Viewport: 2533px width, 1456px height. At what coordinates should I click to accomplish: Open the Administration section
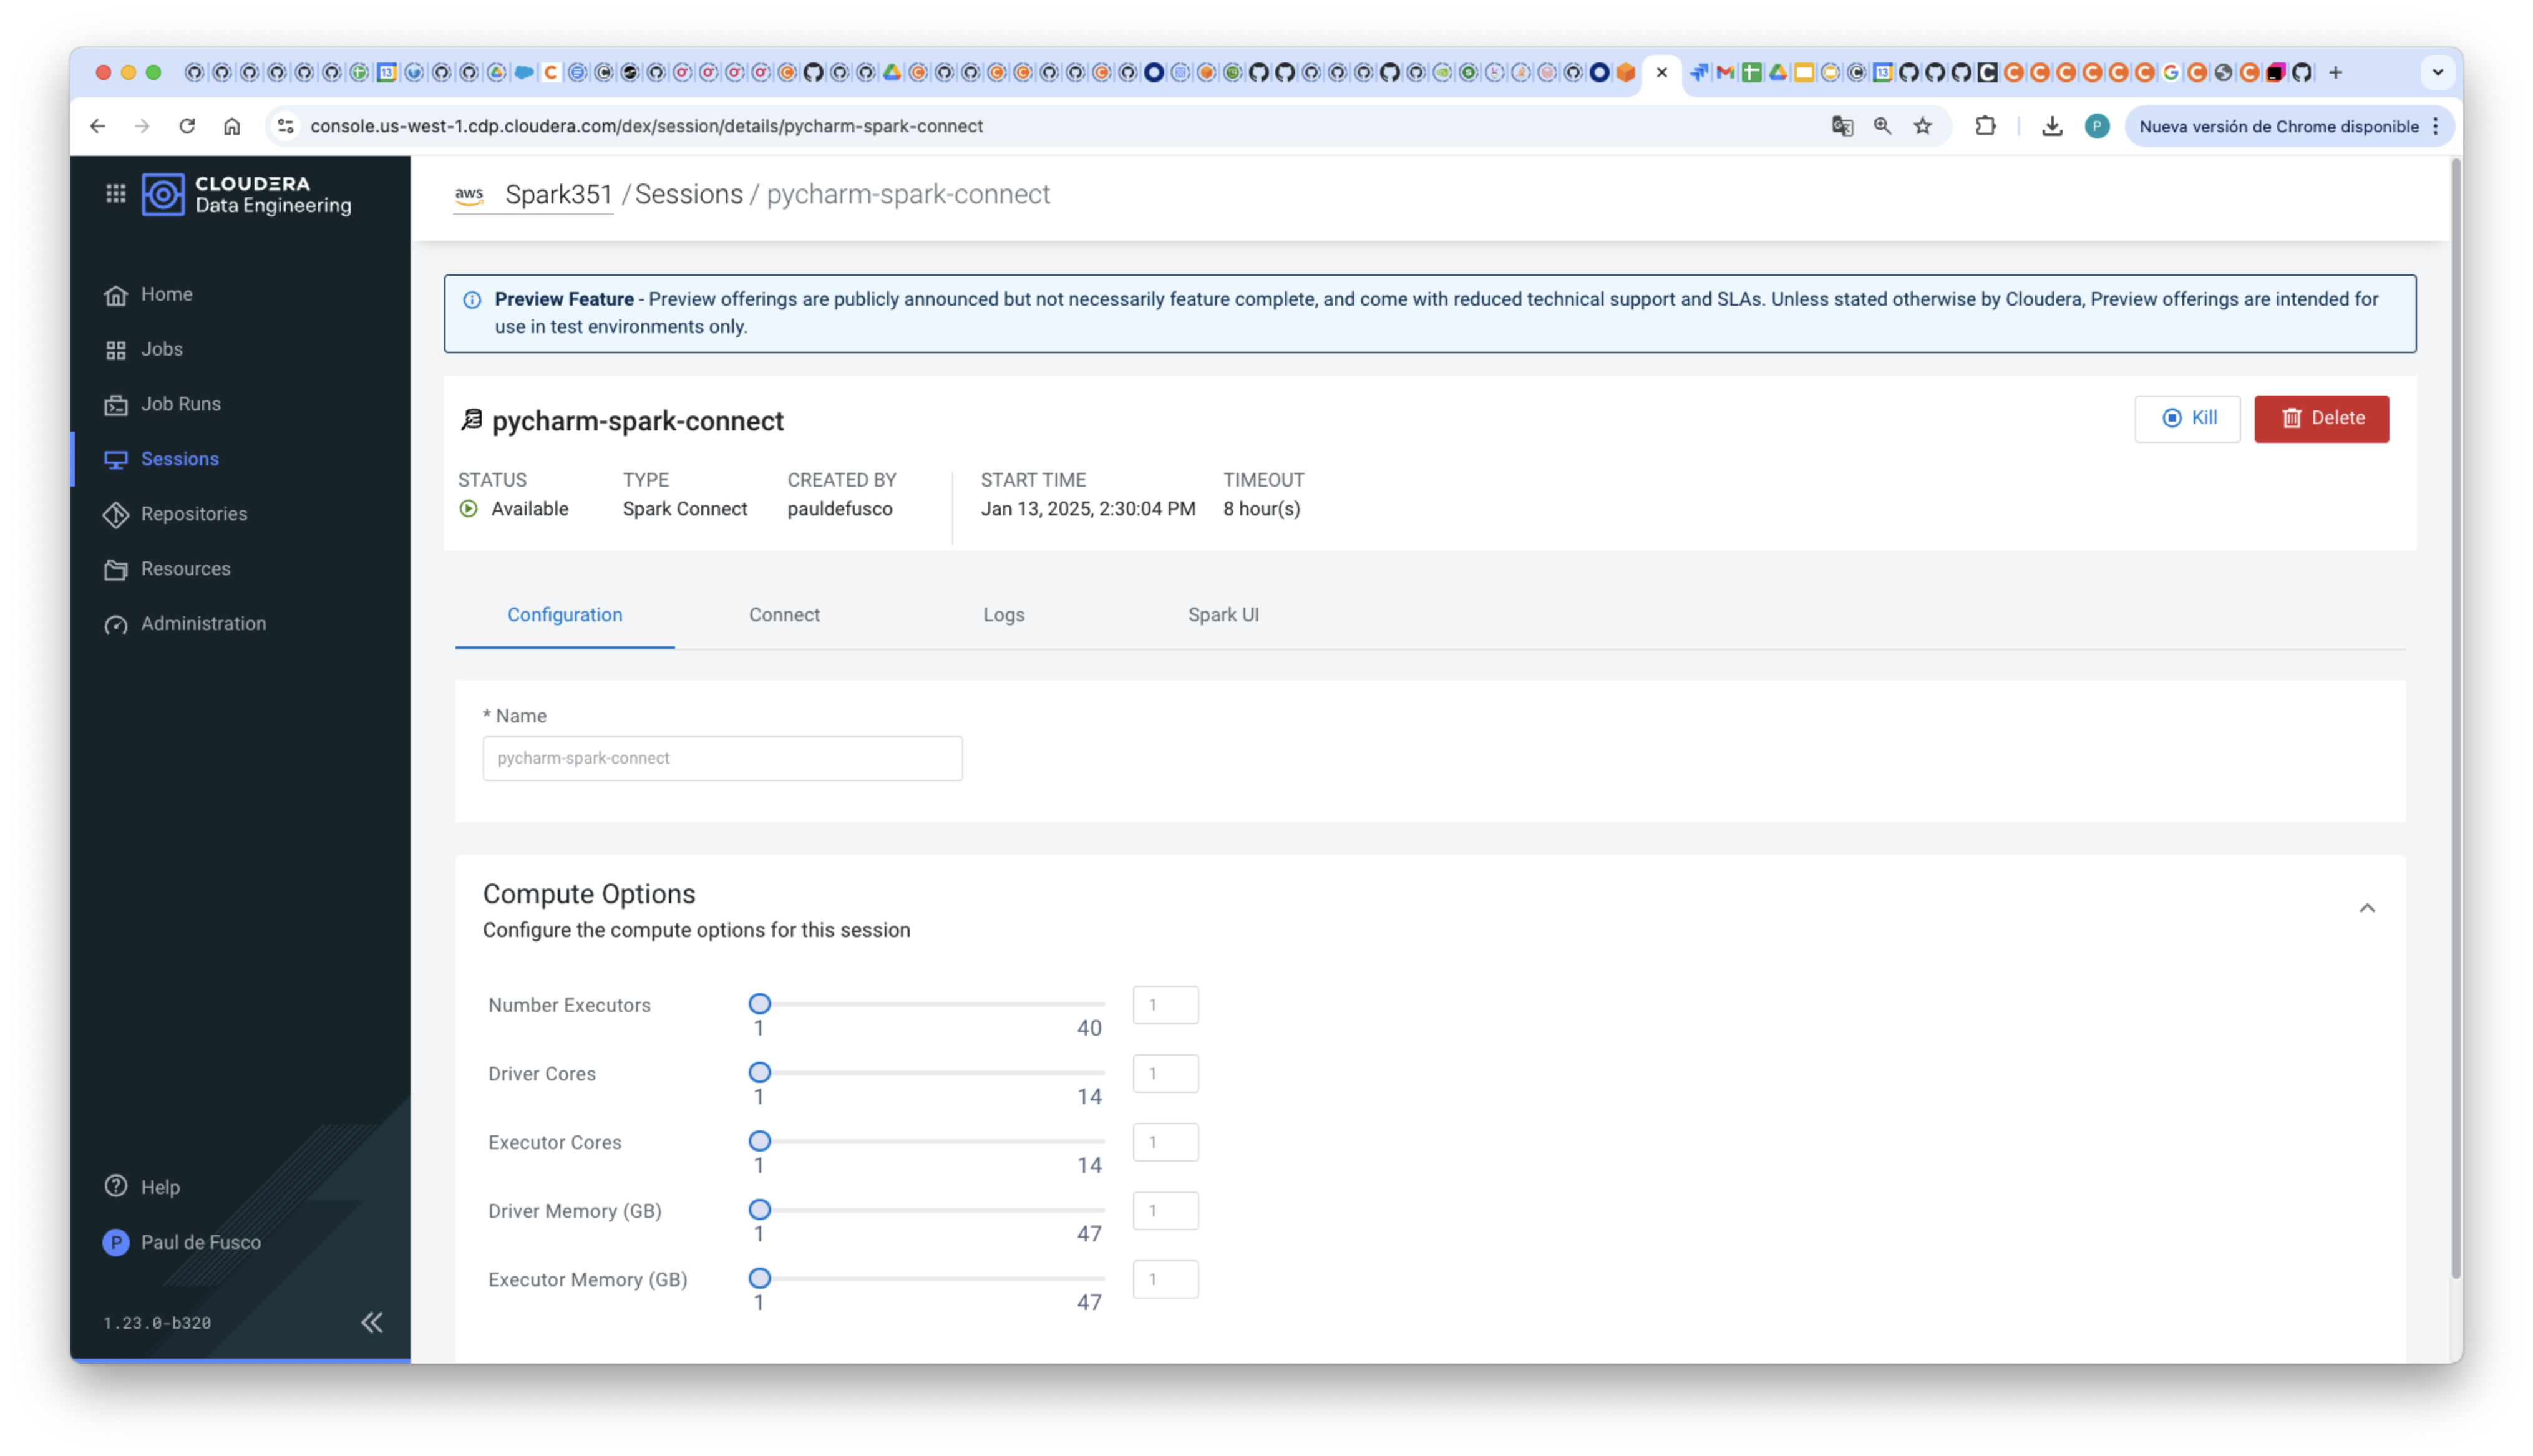[x=203, y=623]
